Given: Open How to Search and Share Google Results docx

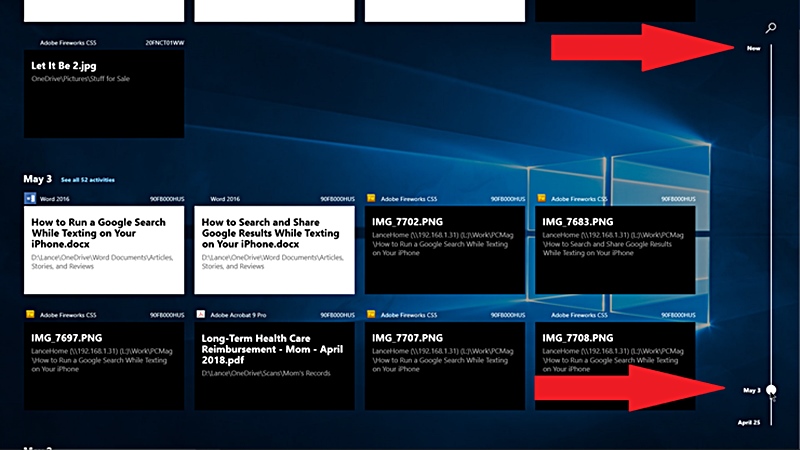Looking at the screenshot, I should coord(274,250).
